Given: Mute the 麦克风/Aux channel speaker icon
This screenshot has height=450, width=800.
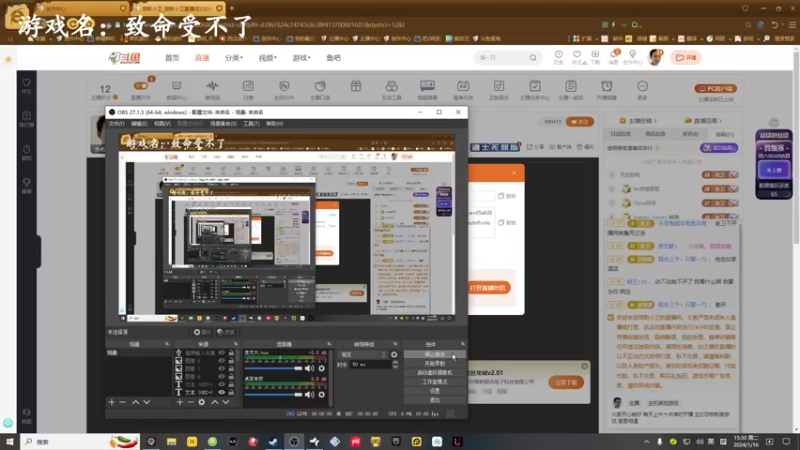Looking at the screenshot, I should point(309,368).
